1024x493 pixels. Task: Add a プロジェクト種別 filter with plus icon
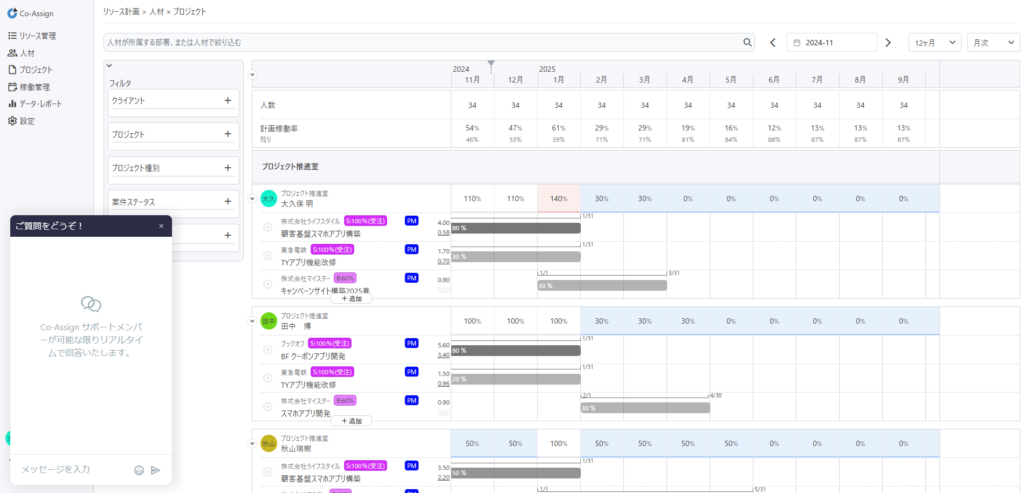pos(227,168)
